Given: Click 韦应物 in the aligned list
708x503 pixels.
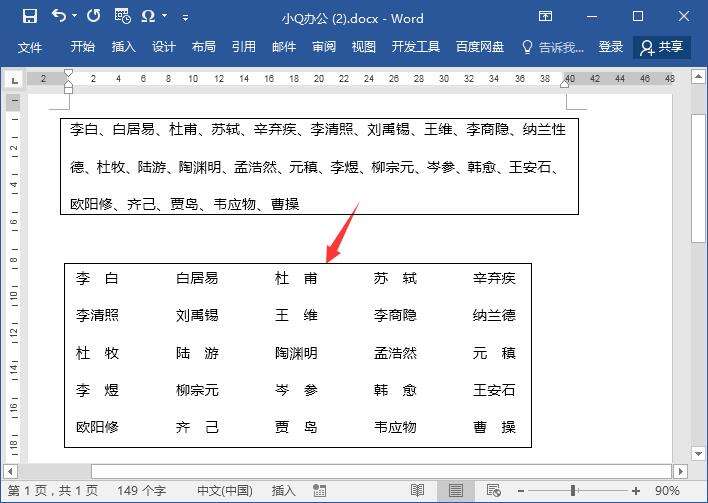Looking at the screenshot, I should 395,427.
